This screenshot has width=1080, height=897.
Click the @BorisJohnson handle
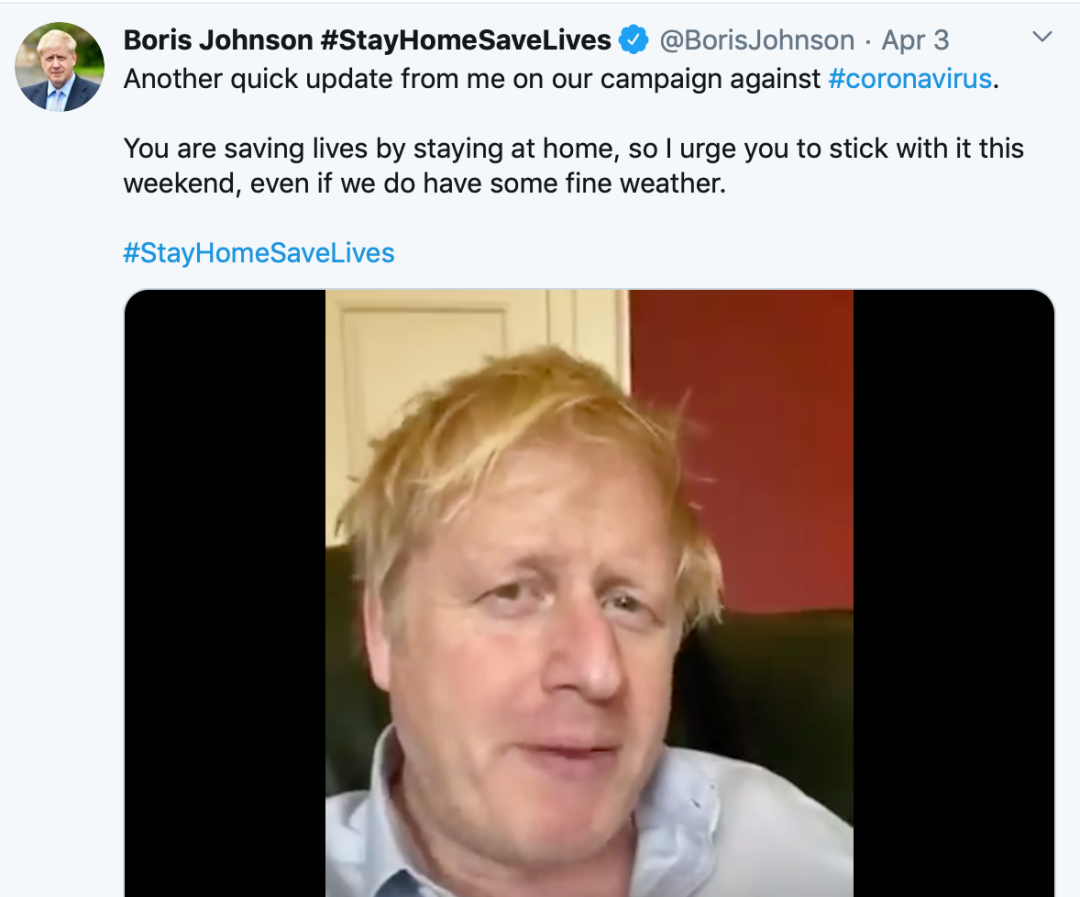click(x=756, y=40)
